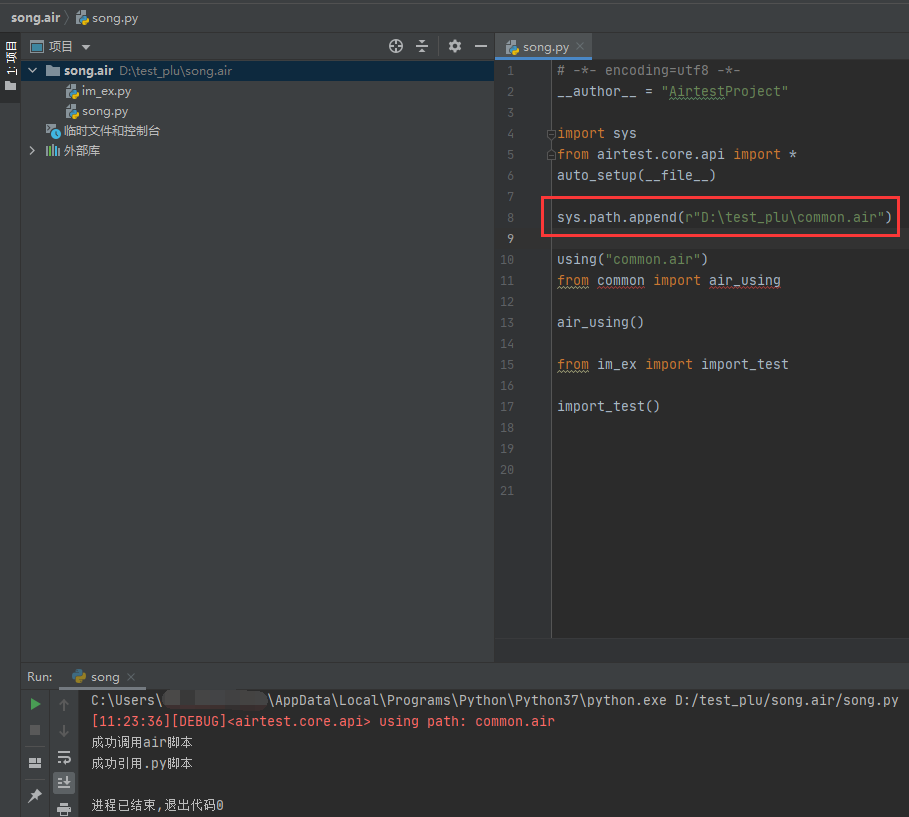
Task: Select the song.air root folder row
Action: click(257, 71)
